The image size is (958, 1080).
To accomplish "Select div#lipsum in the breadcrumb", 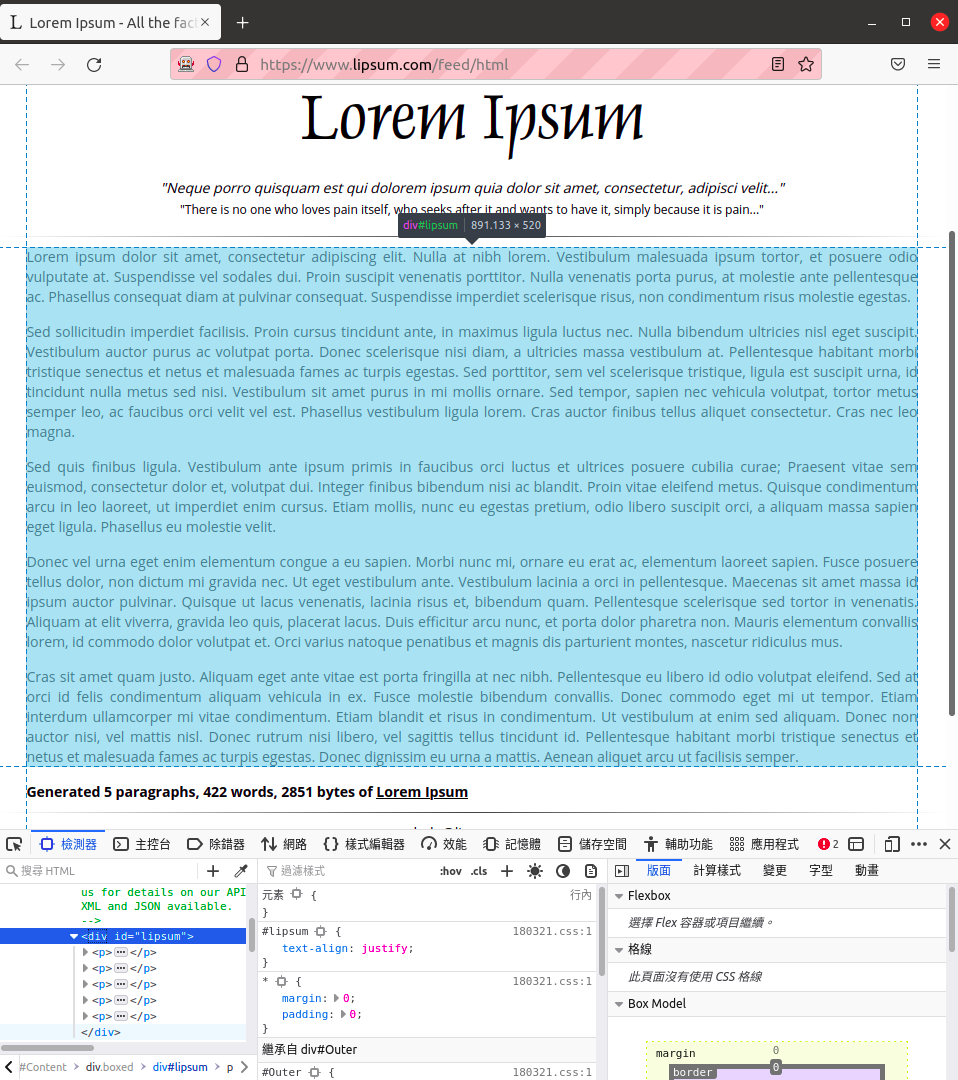I will coord(180,1067).
